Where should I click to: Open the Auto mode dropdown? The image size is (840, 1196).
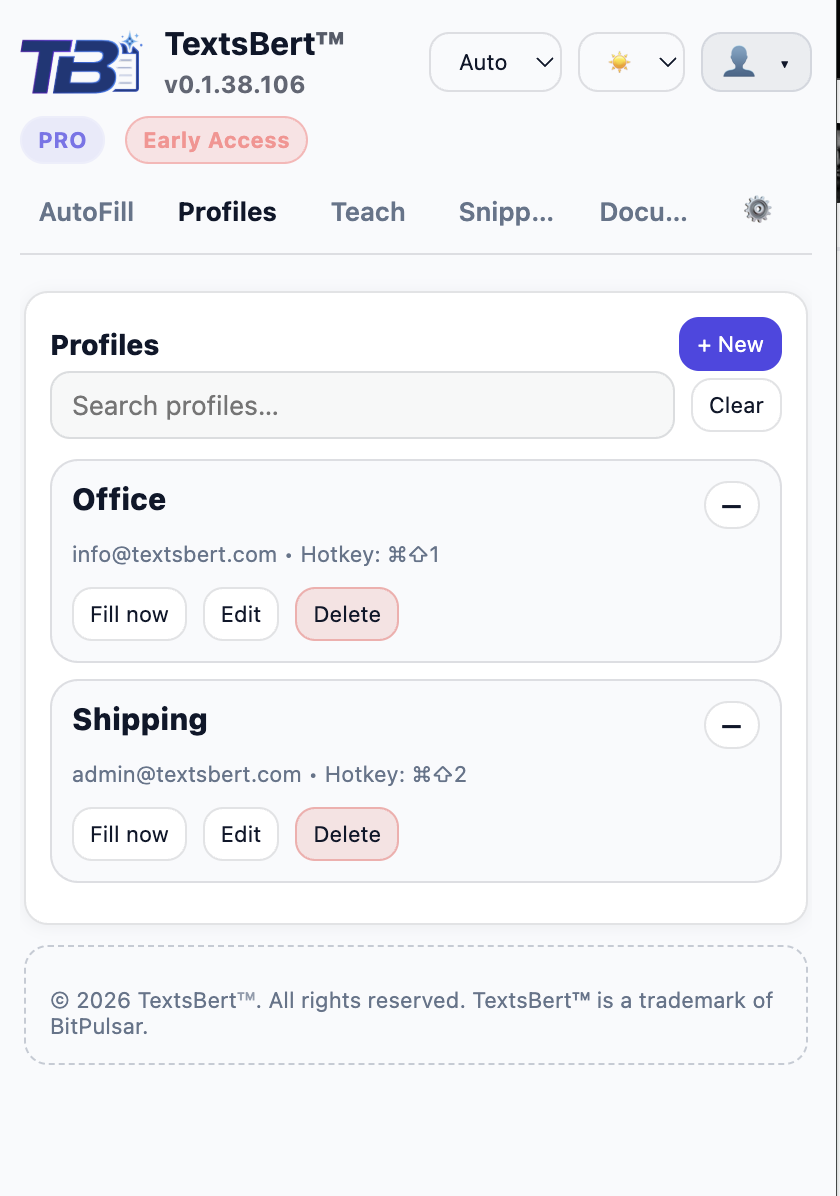[x=495, y=62]
